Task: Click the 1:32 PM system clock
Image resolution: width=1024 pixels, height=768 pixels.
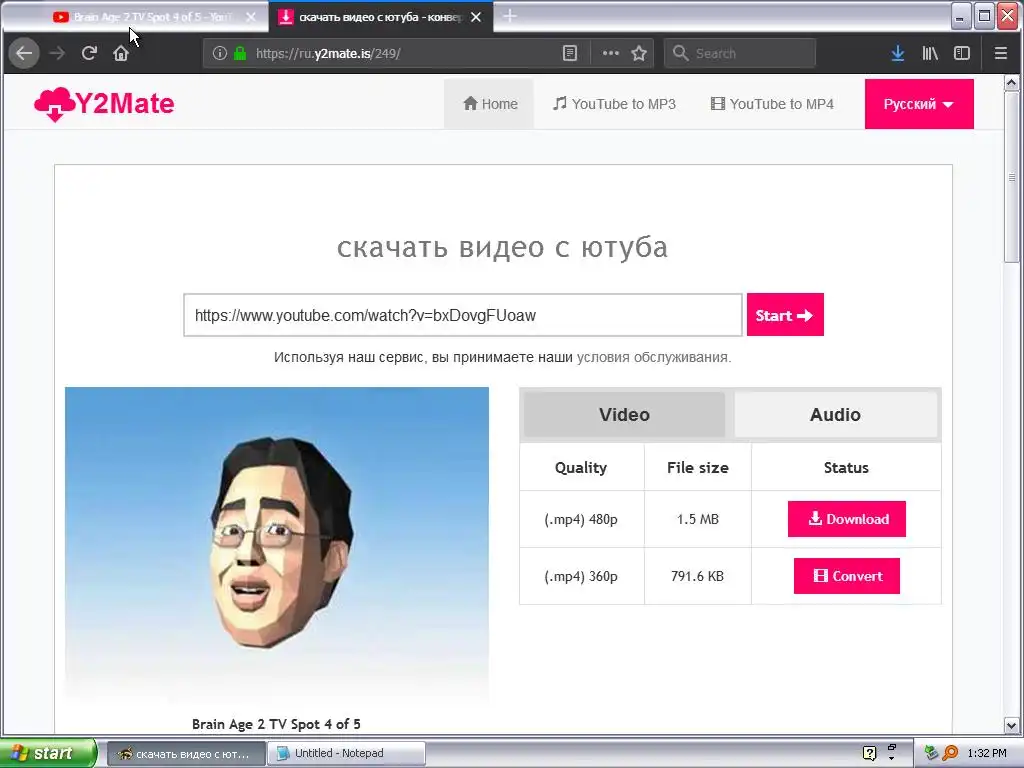Action: (x=987, y=754)
